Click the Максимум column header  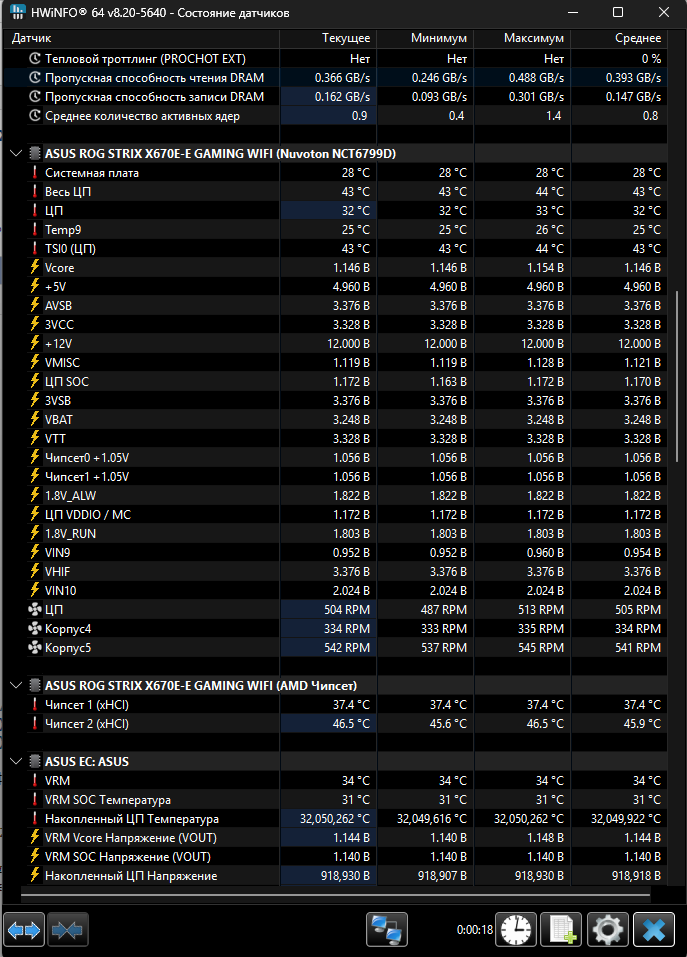coord(522,38)
